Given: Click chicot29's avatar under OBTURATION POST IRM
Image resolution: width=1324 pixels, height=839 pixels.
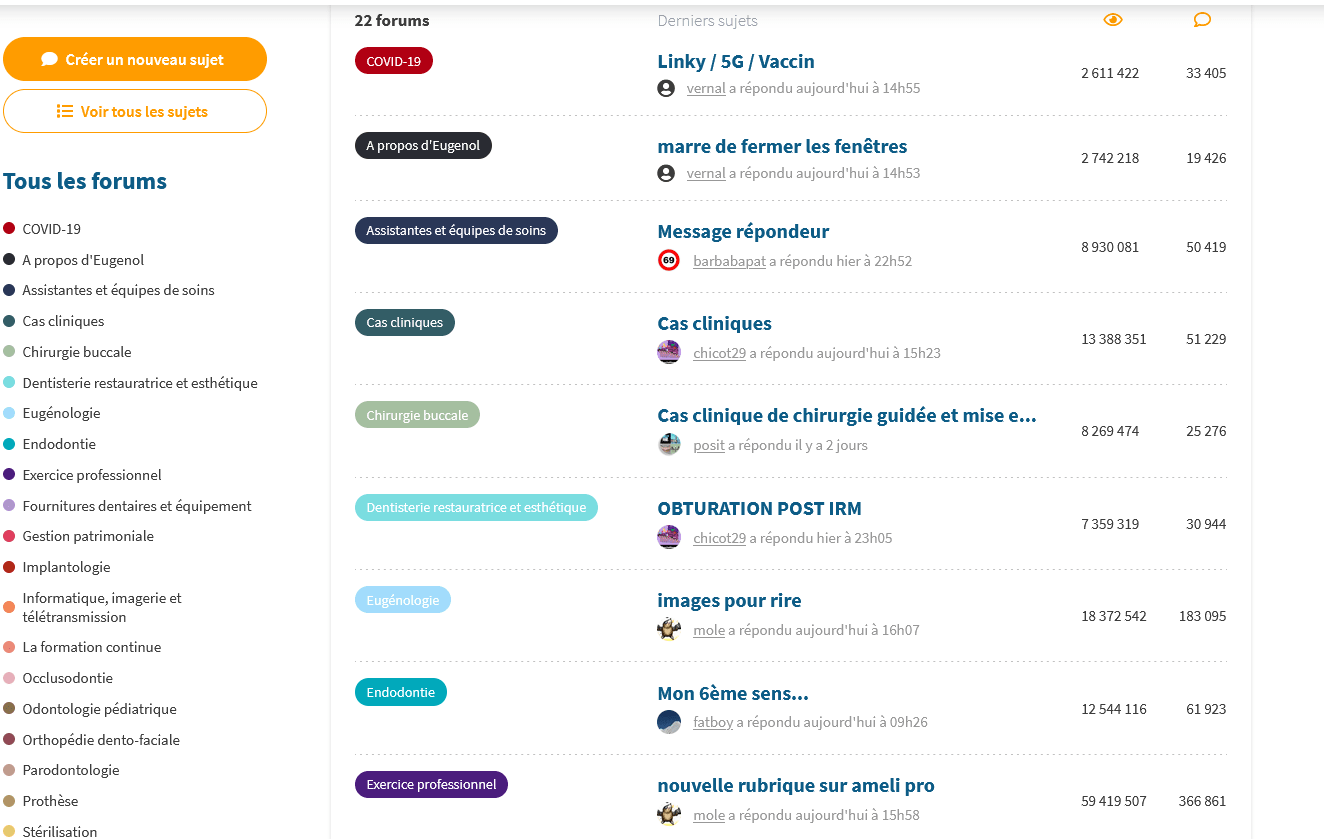Looking at the screenshot, I should (x=669, y=538).
